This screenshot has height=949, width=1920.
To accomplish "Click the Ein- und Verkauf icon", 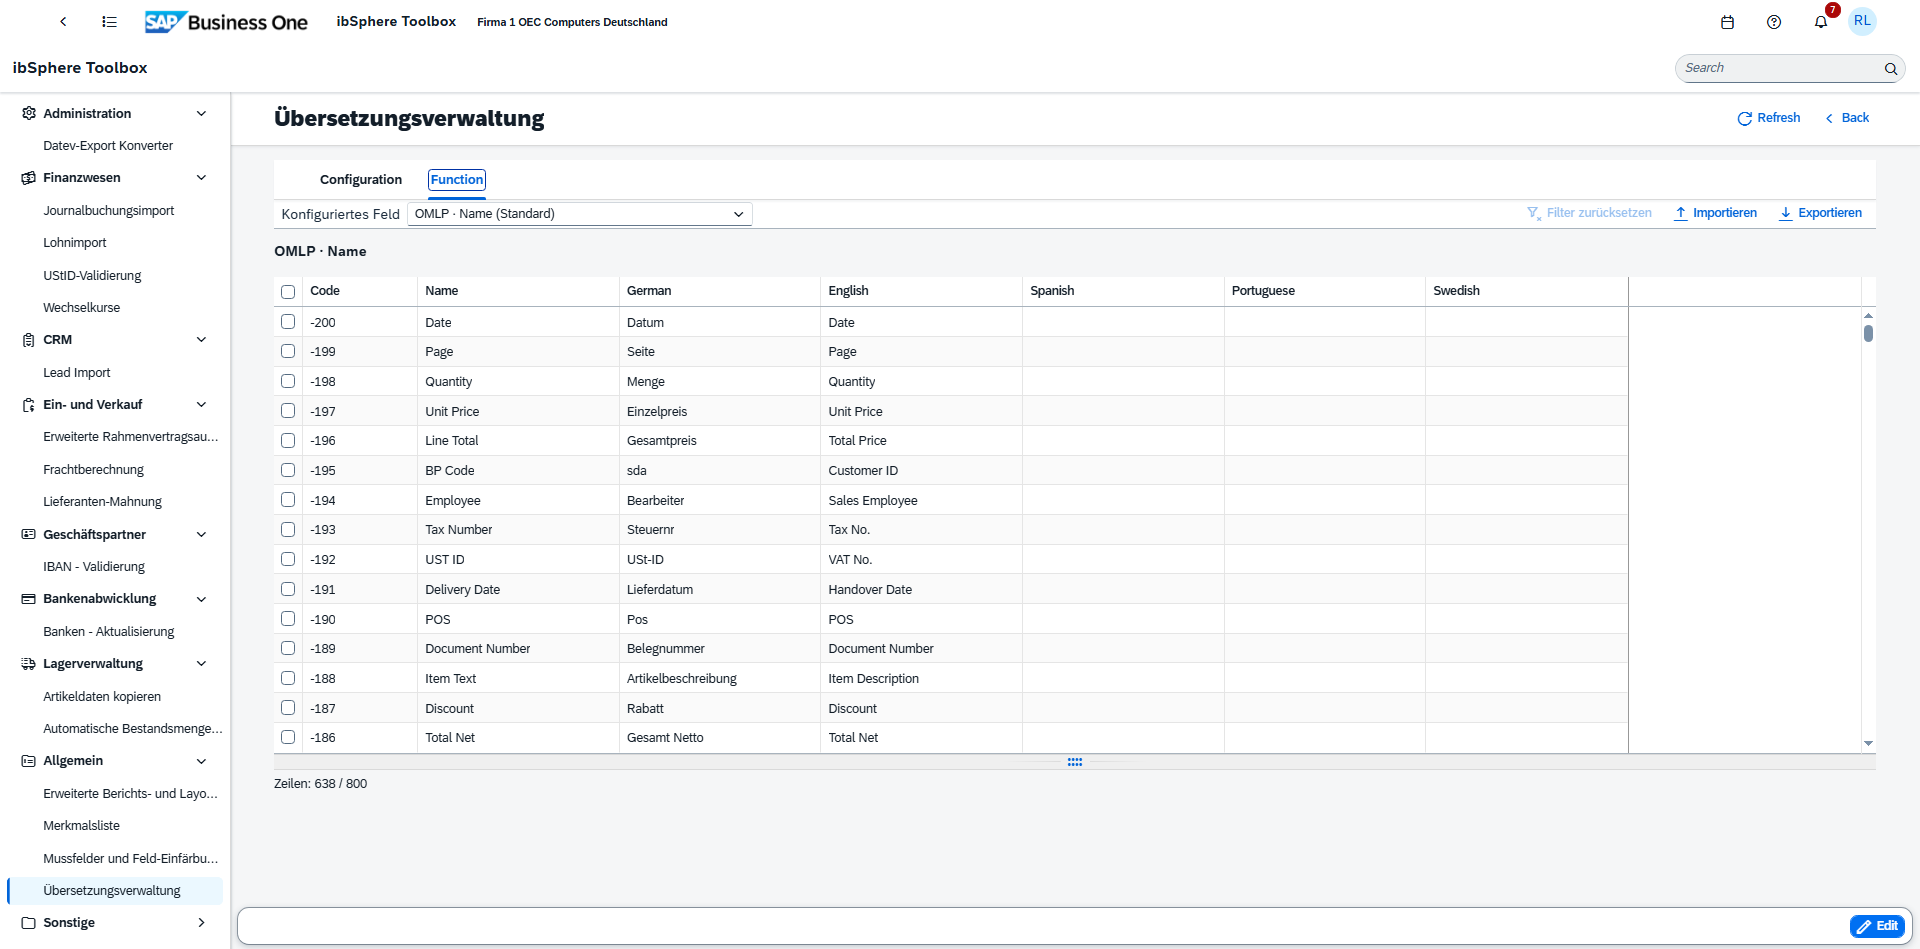I will [28, 405].
